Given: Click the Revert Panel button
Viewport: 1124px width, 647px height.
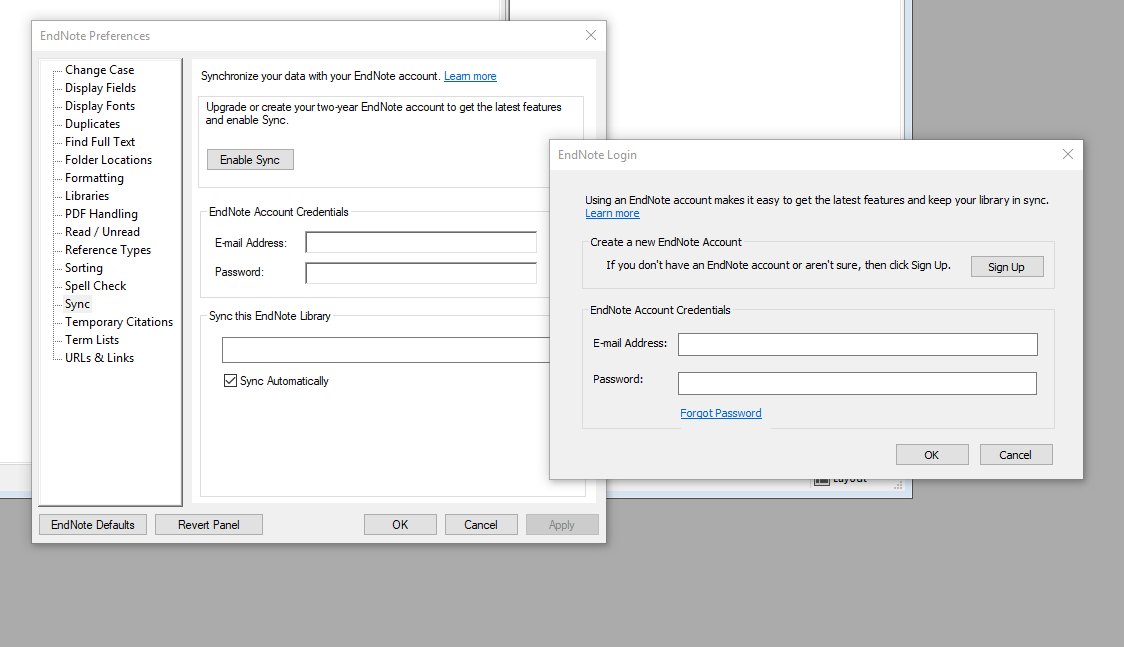Looking at the screenshot, I should point(209,525).
